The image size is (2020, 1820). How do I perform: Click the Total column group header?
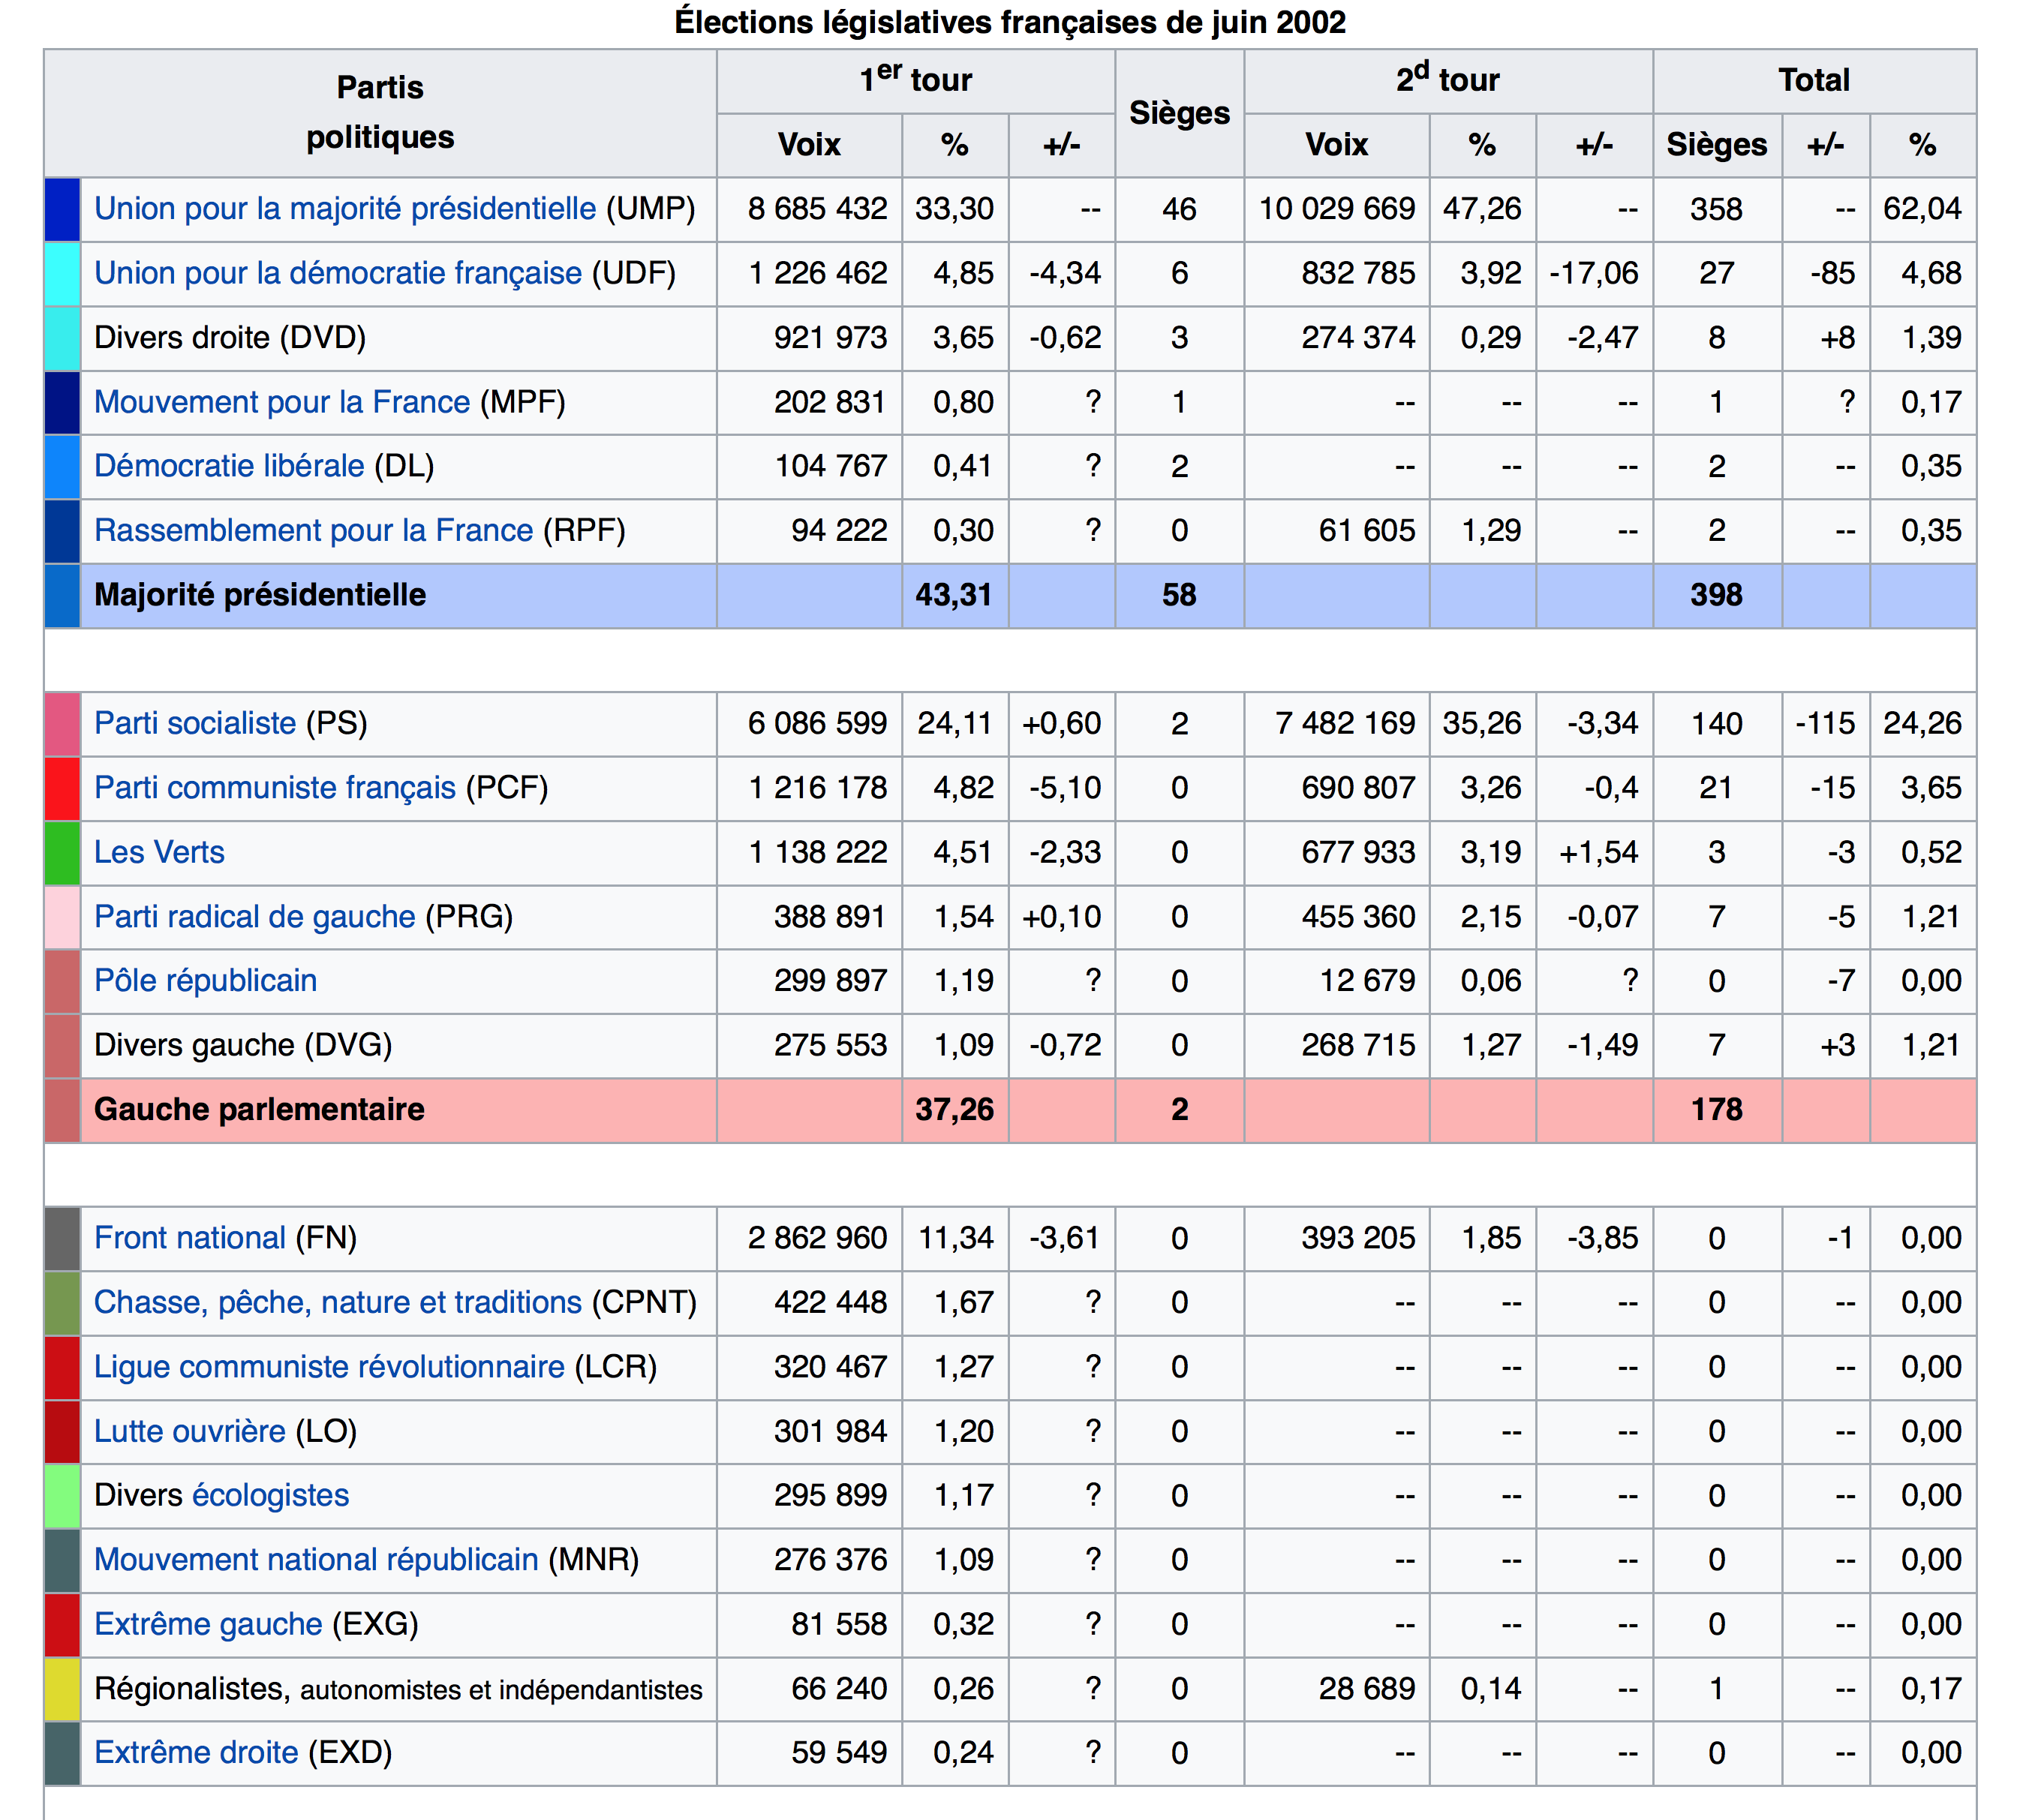1814,80
